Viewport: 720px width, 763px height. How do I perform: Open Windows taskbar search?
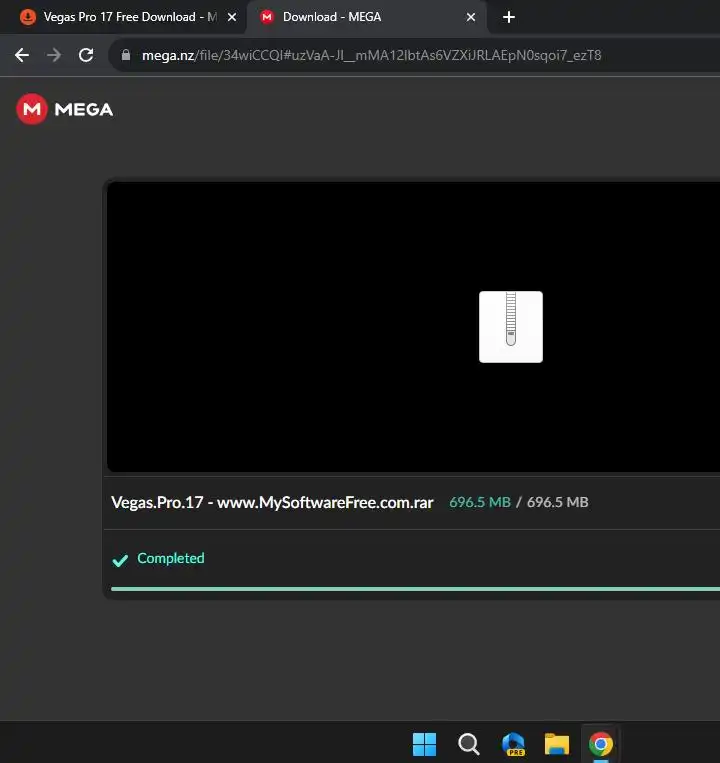point(468,744)
